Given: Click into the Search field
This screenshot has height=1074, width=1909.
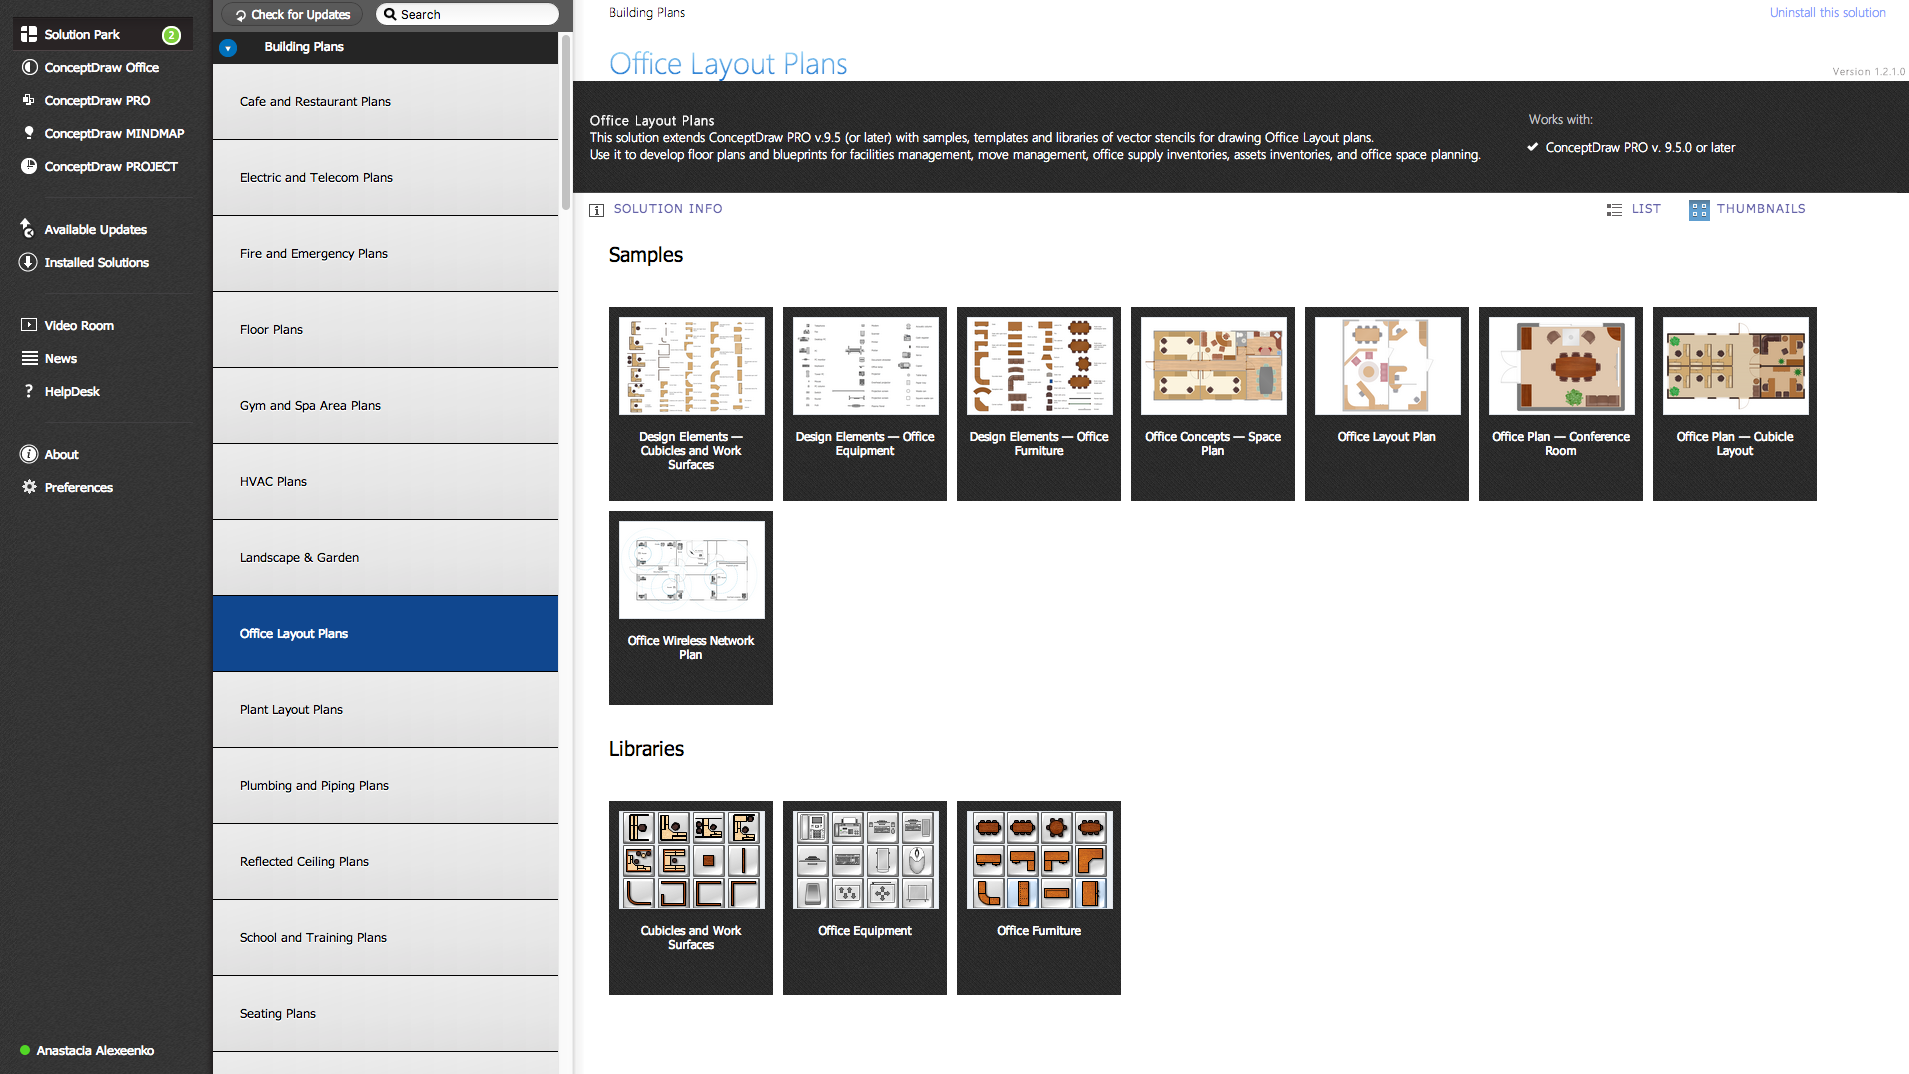Looking at the screenshot, I should point(467,14).
